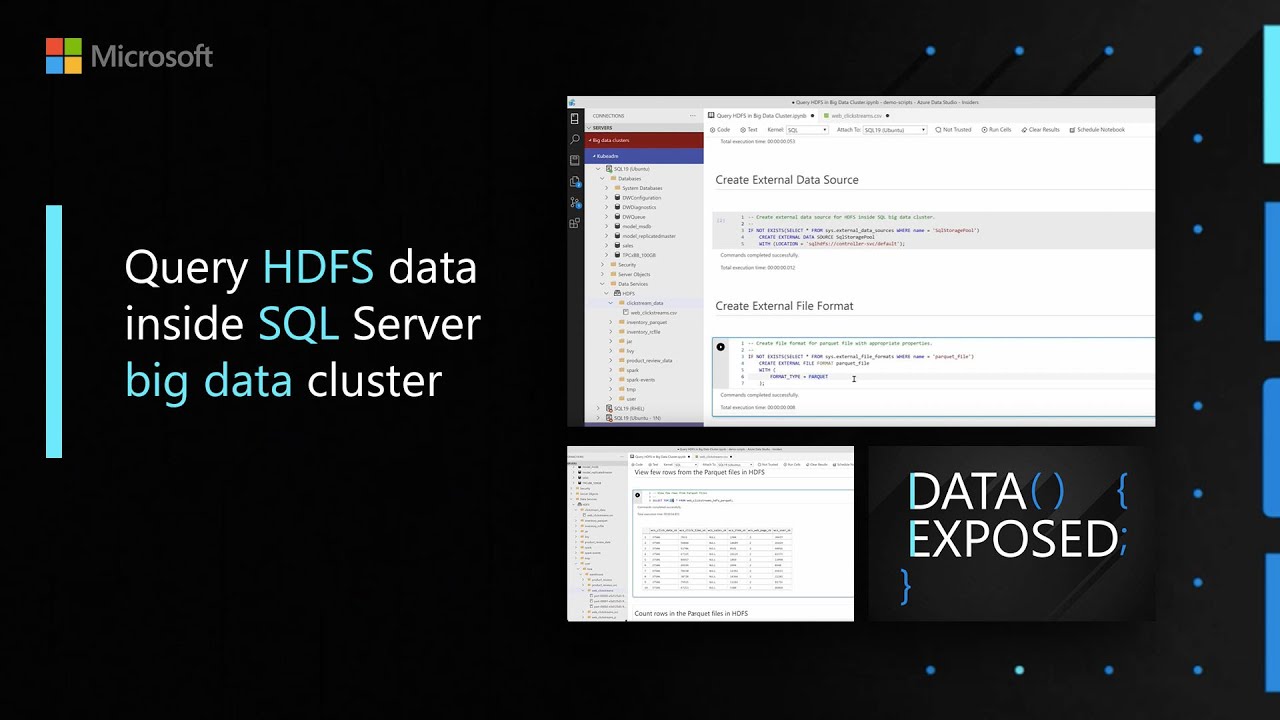Toggle Not Trusted in large screenshot toolbar
The height and width of the screenshot is (720, 1280).
coord(953,130)
